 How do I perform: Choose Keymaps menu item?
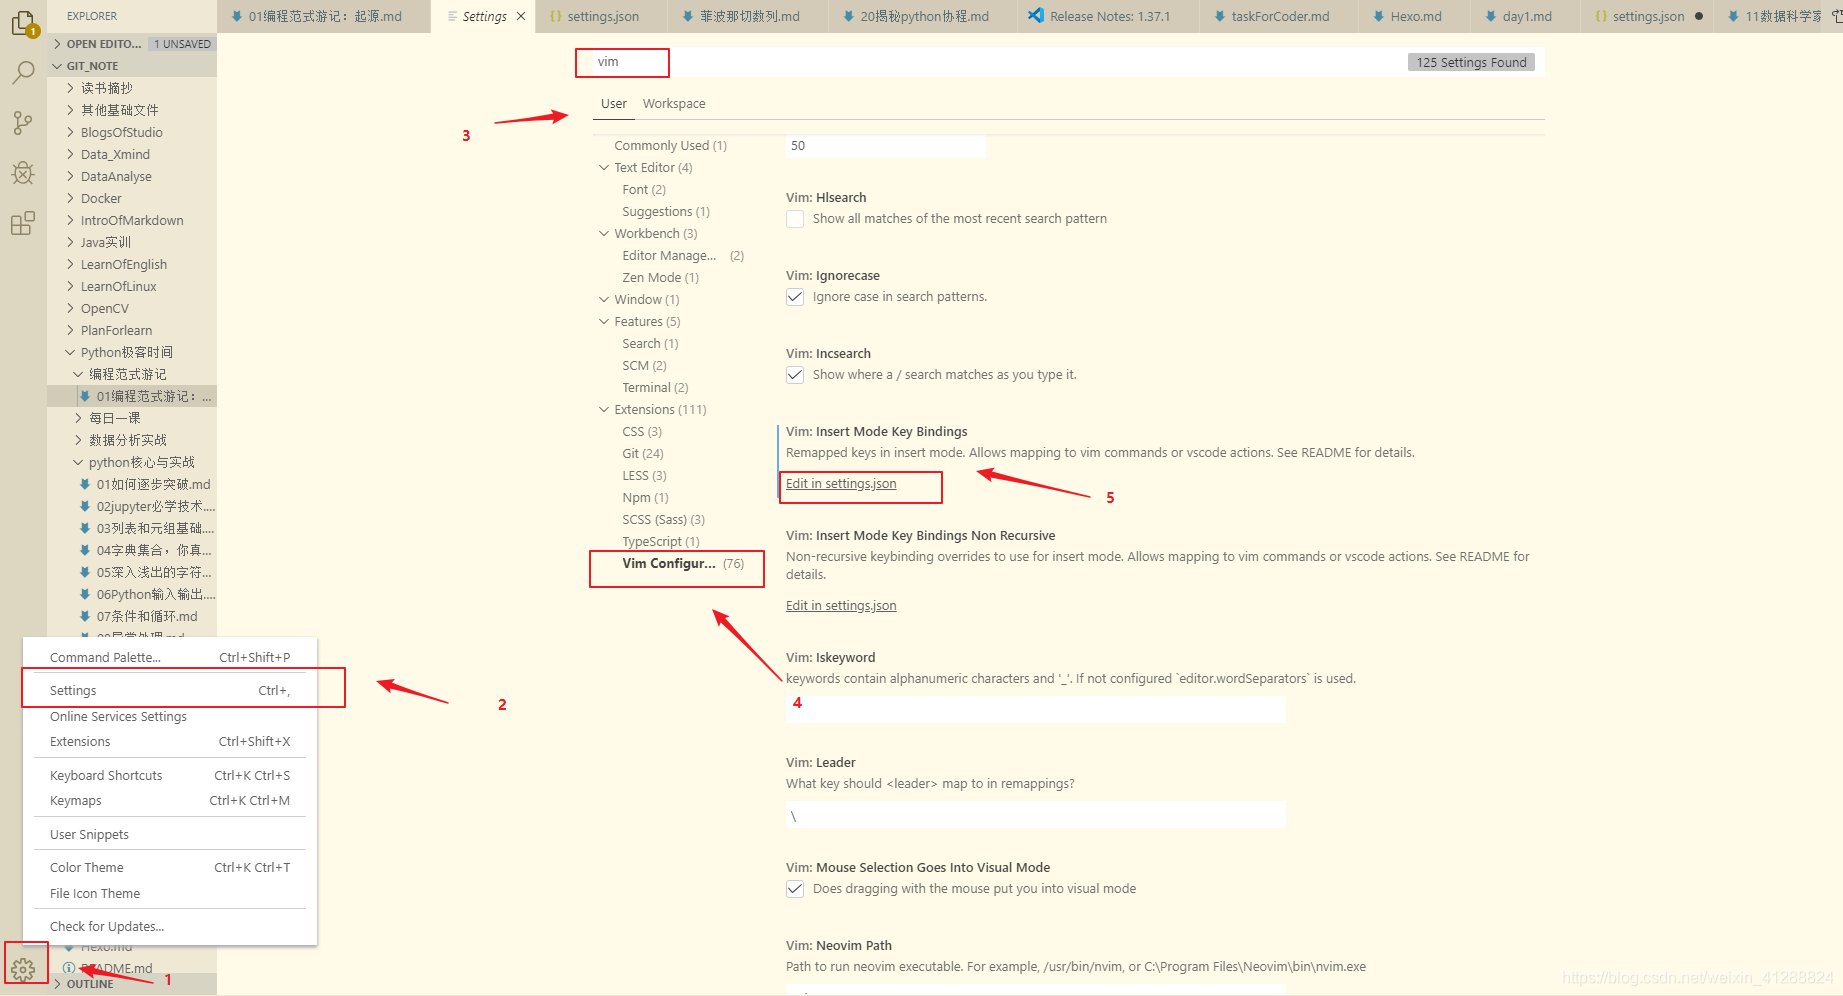pyautogui.click(x=170, y=801)
